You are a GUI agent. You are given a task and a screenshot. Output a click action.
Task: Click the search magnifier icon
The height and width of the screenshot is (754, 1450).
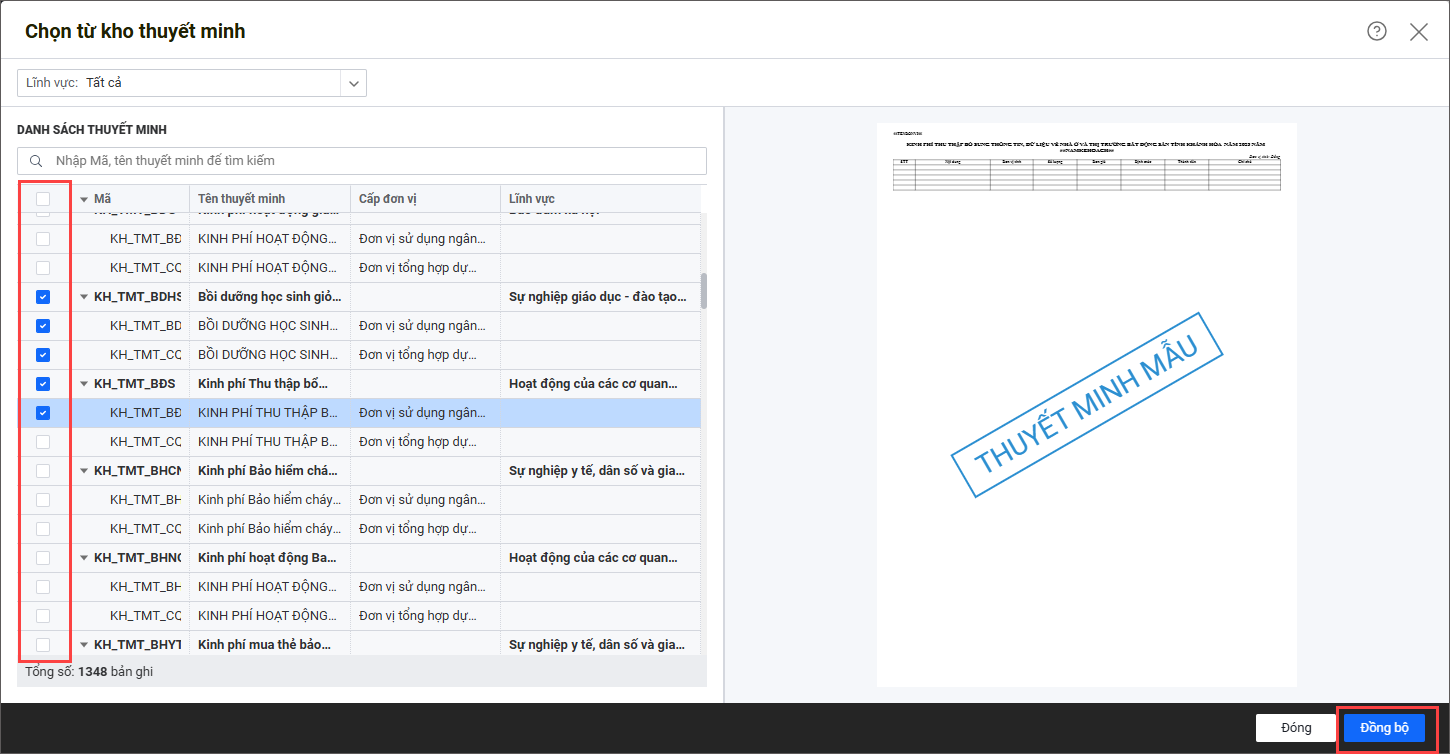(36, 161)
